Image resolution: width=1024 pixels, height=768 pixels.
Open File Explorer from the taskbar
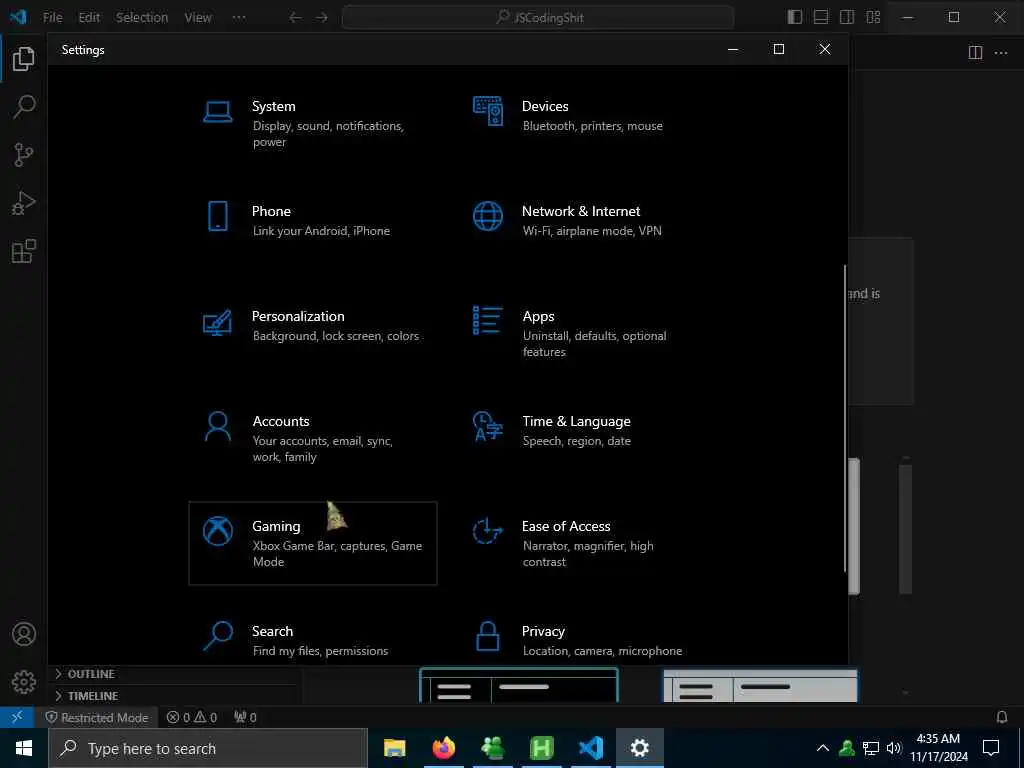(x=394, y=748)
